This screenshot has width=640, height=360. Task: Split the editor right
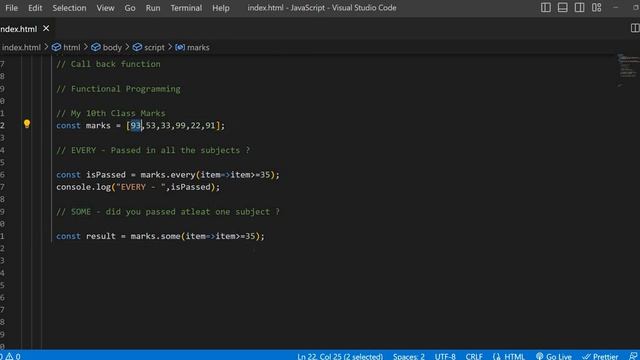click(x=635, y=28)
